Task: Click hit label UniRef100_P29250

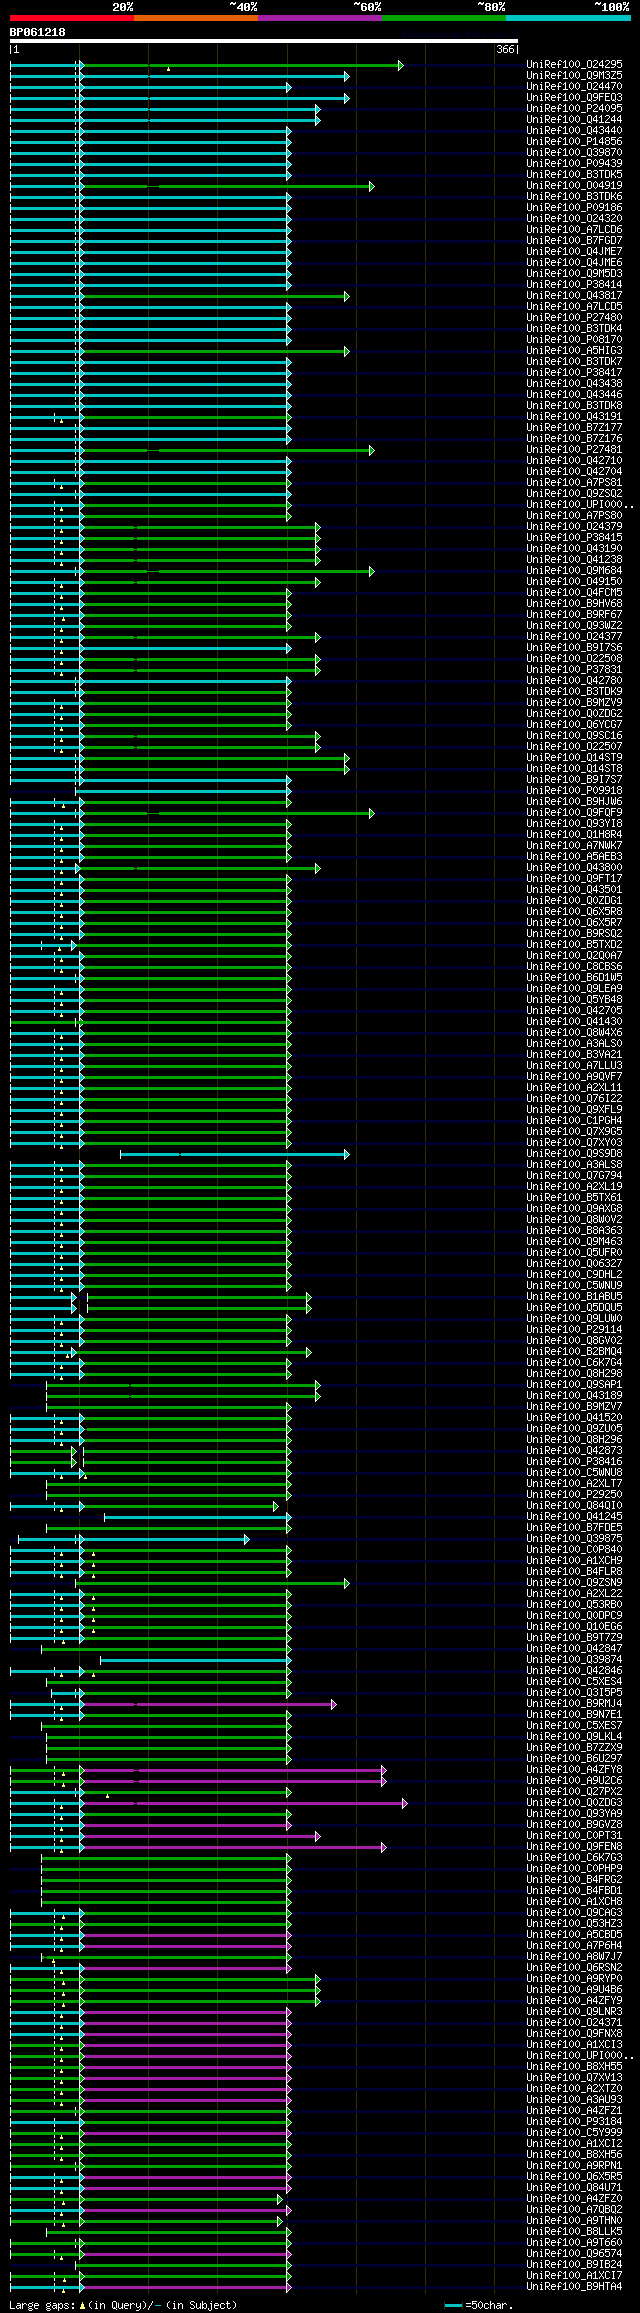Action: click(574, 1495)
